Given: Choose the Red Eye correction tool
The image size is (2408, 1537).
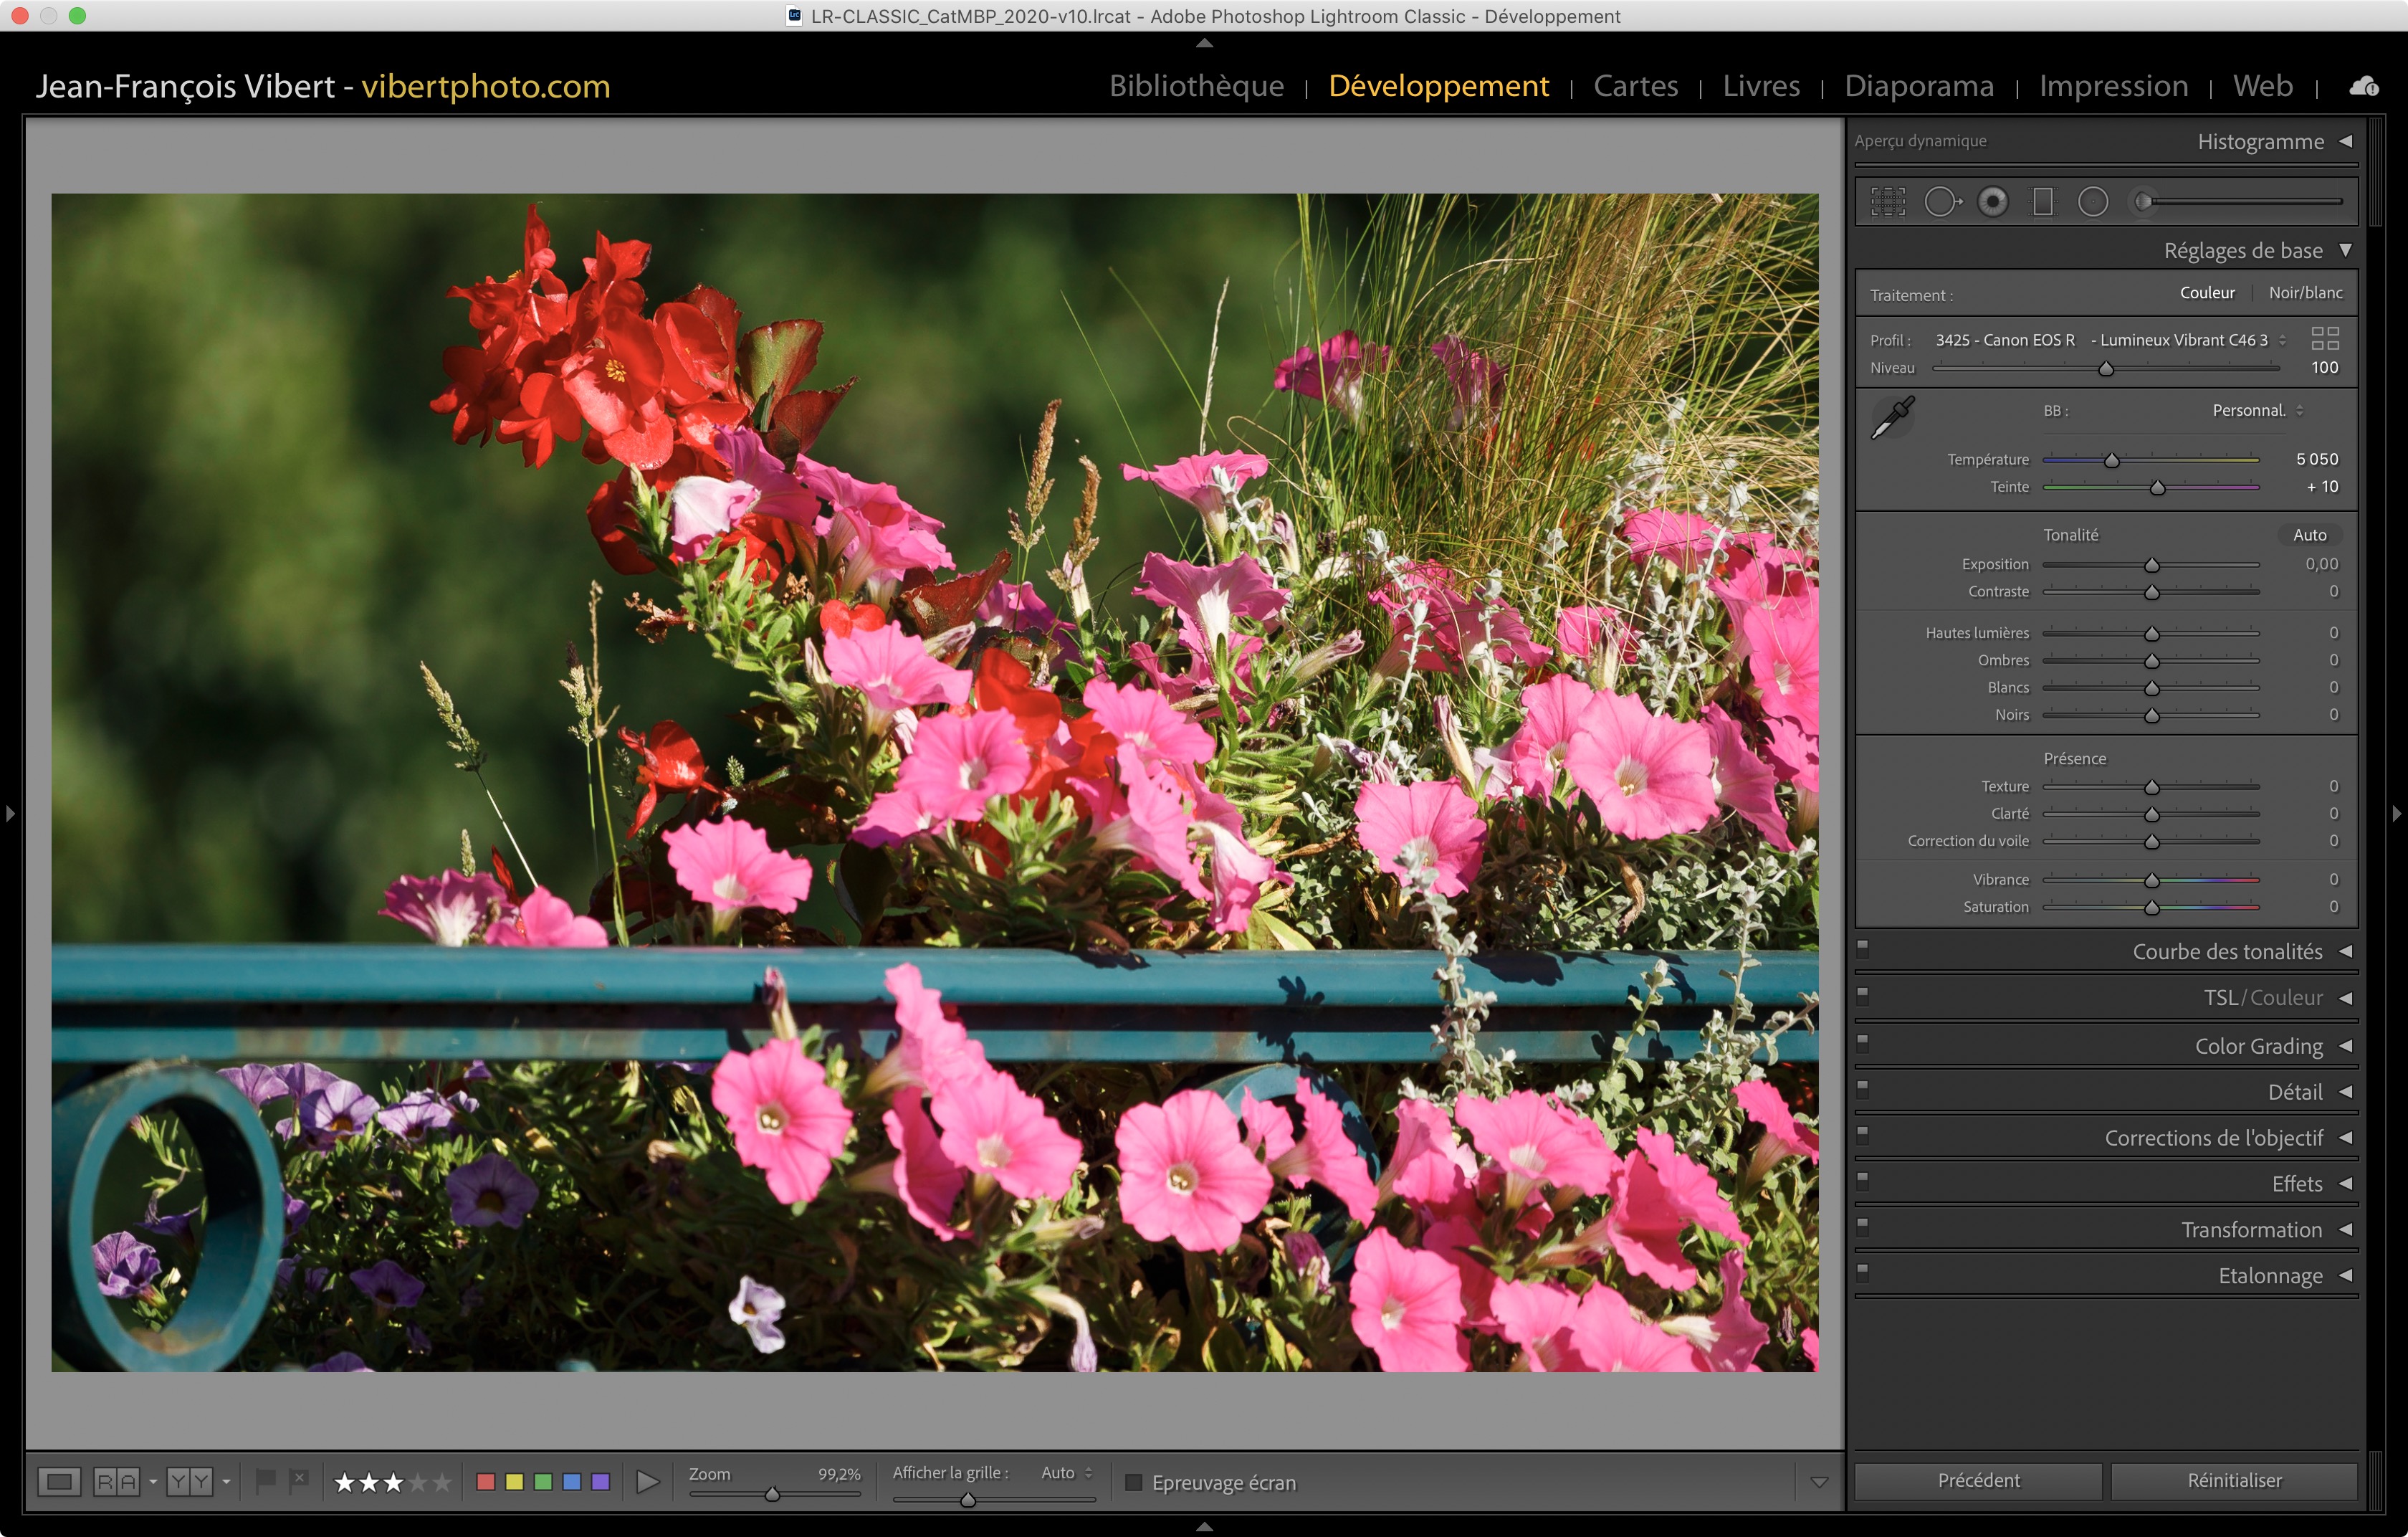Looking at the screenshot, I should pos(1992,202).
